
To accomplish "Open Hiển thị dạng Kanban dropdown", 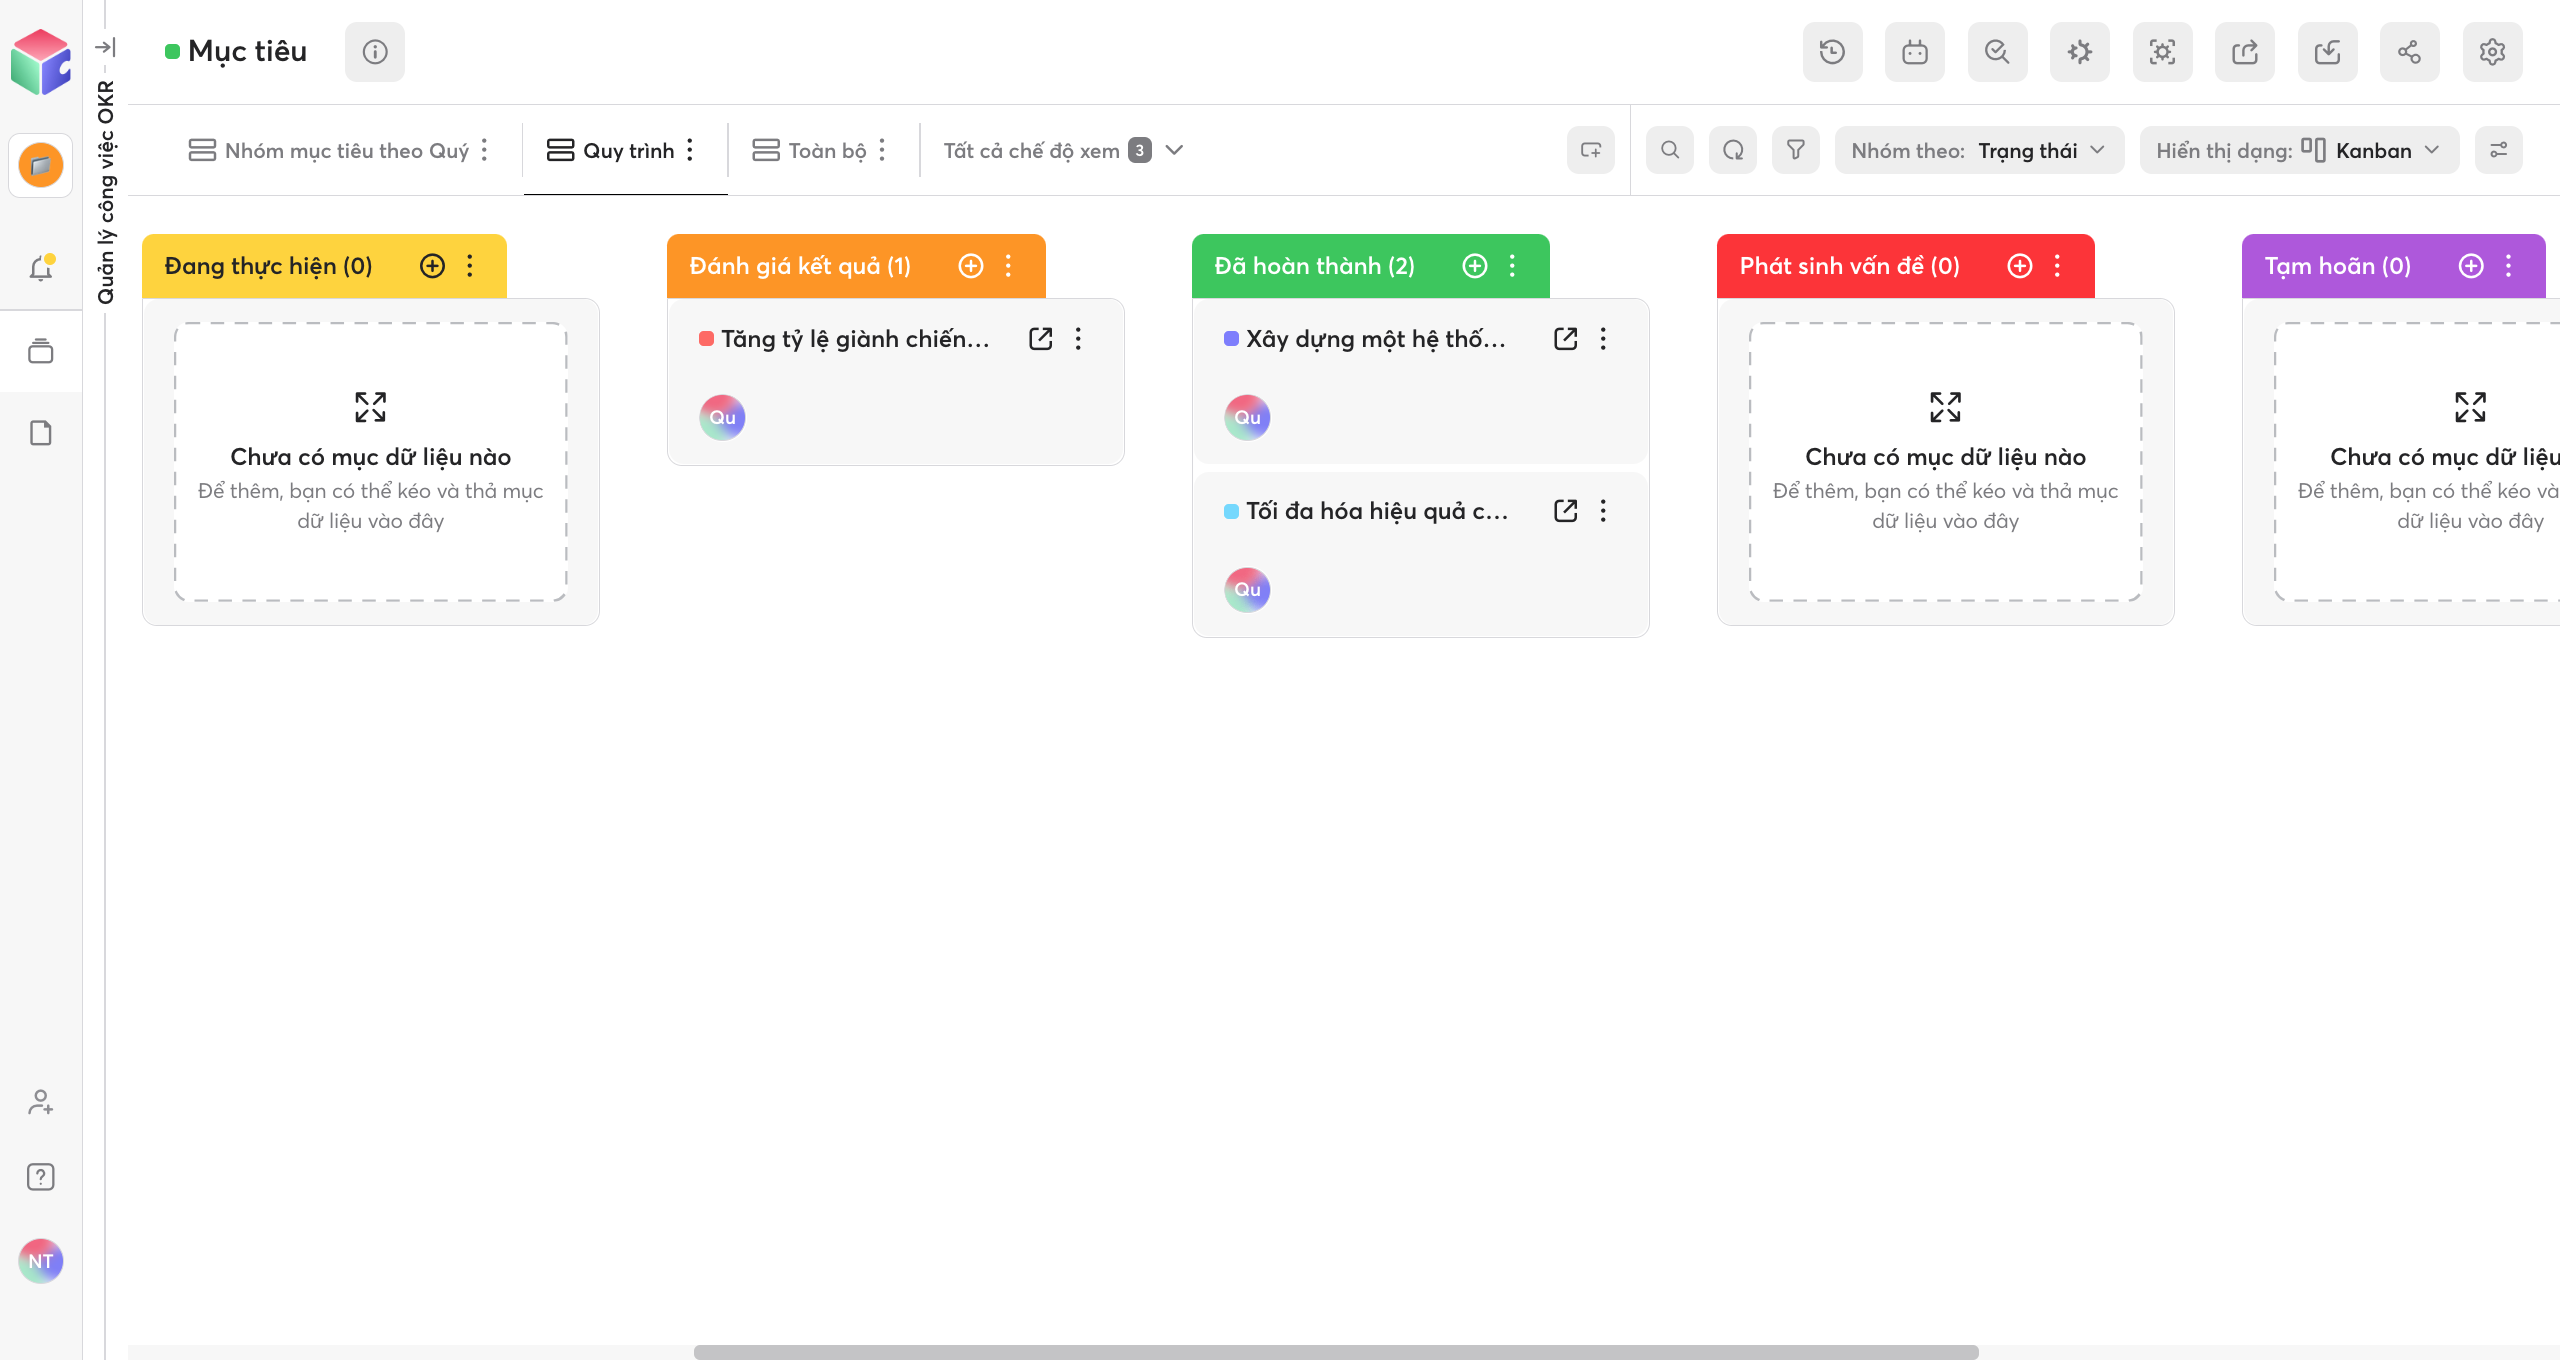I will [x=2298, y=150].
